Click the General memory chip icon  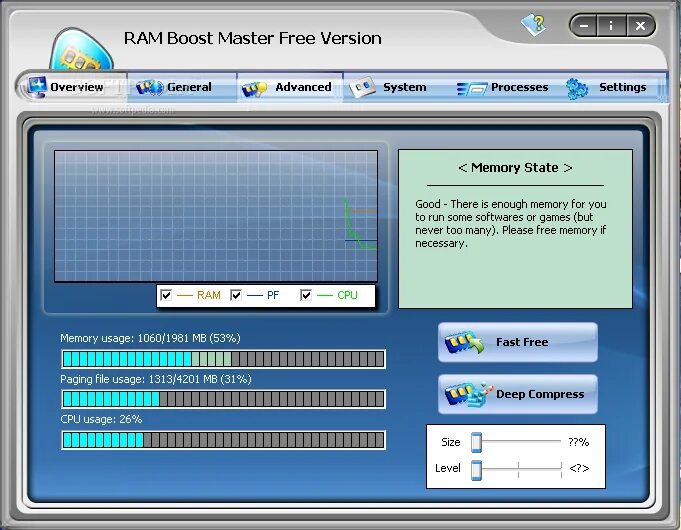tap(149, 87)
